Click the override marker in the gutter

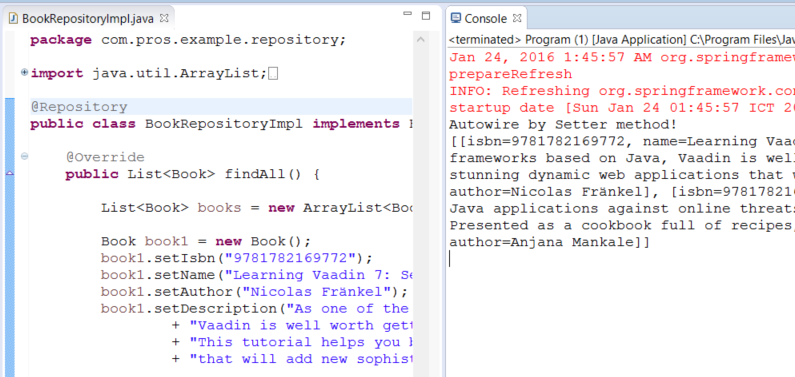pos(10,174)
